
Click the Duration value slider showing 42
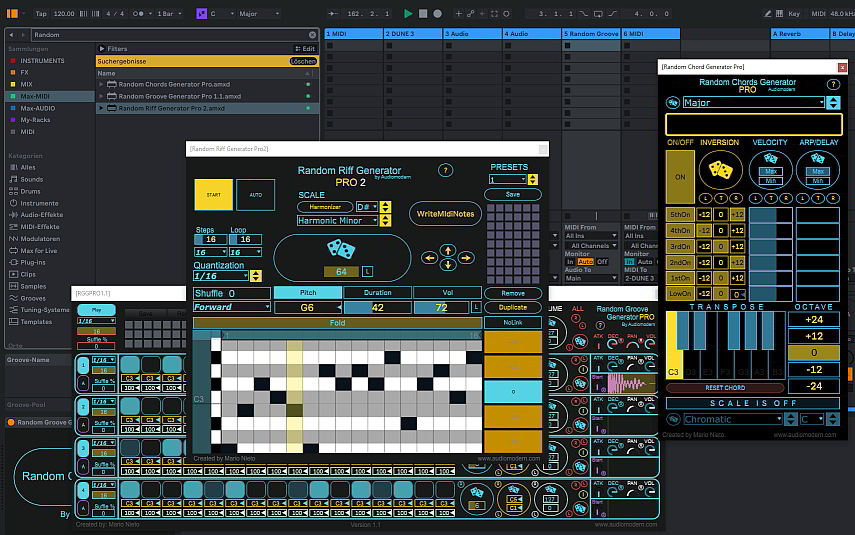377,308
